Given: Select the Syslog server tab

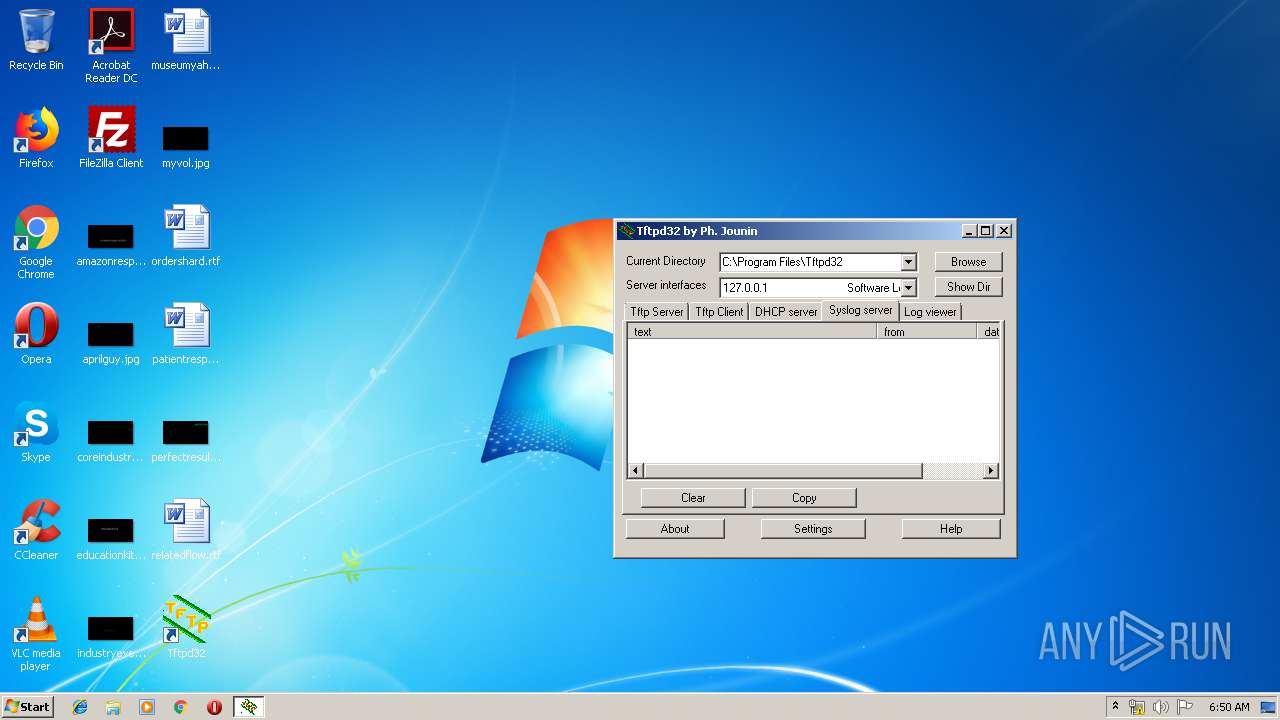Looking at the screenshot, I should click(x=861, y=310).
